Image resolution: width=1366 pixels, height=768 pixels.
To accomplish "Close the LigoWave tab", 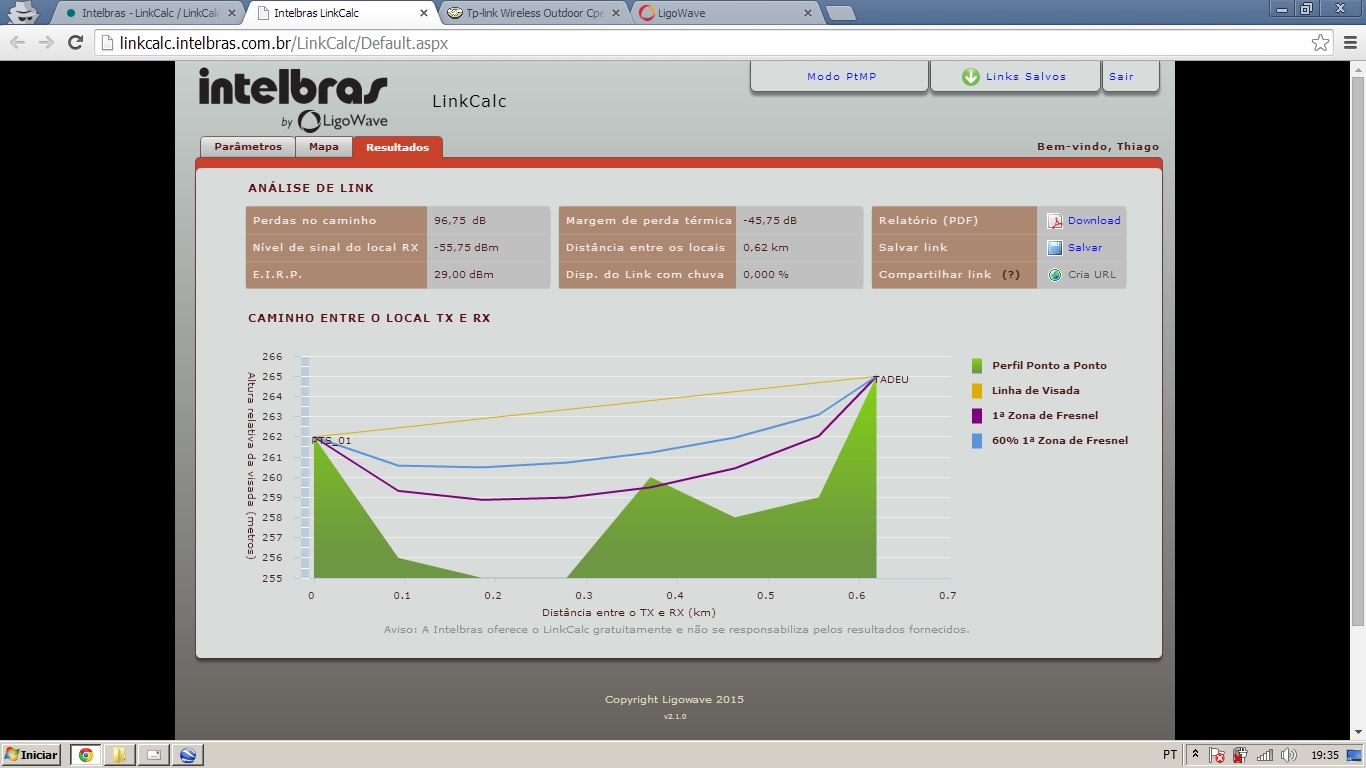I will tap(808, 14).
